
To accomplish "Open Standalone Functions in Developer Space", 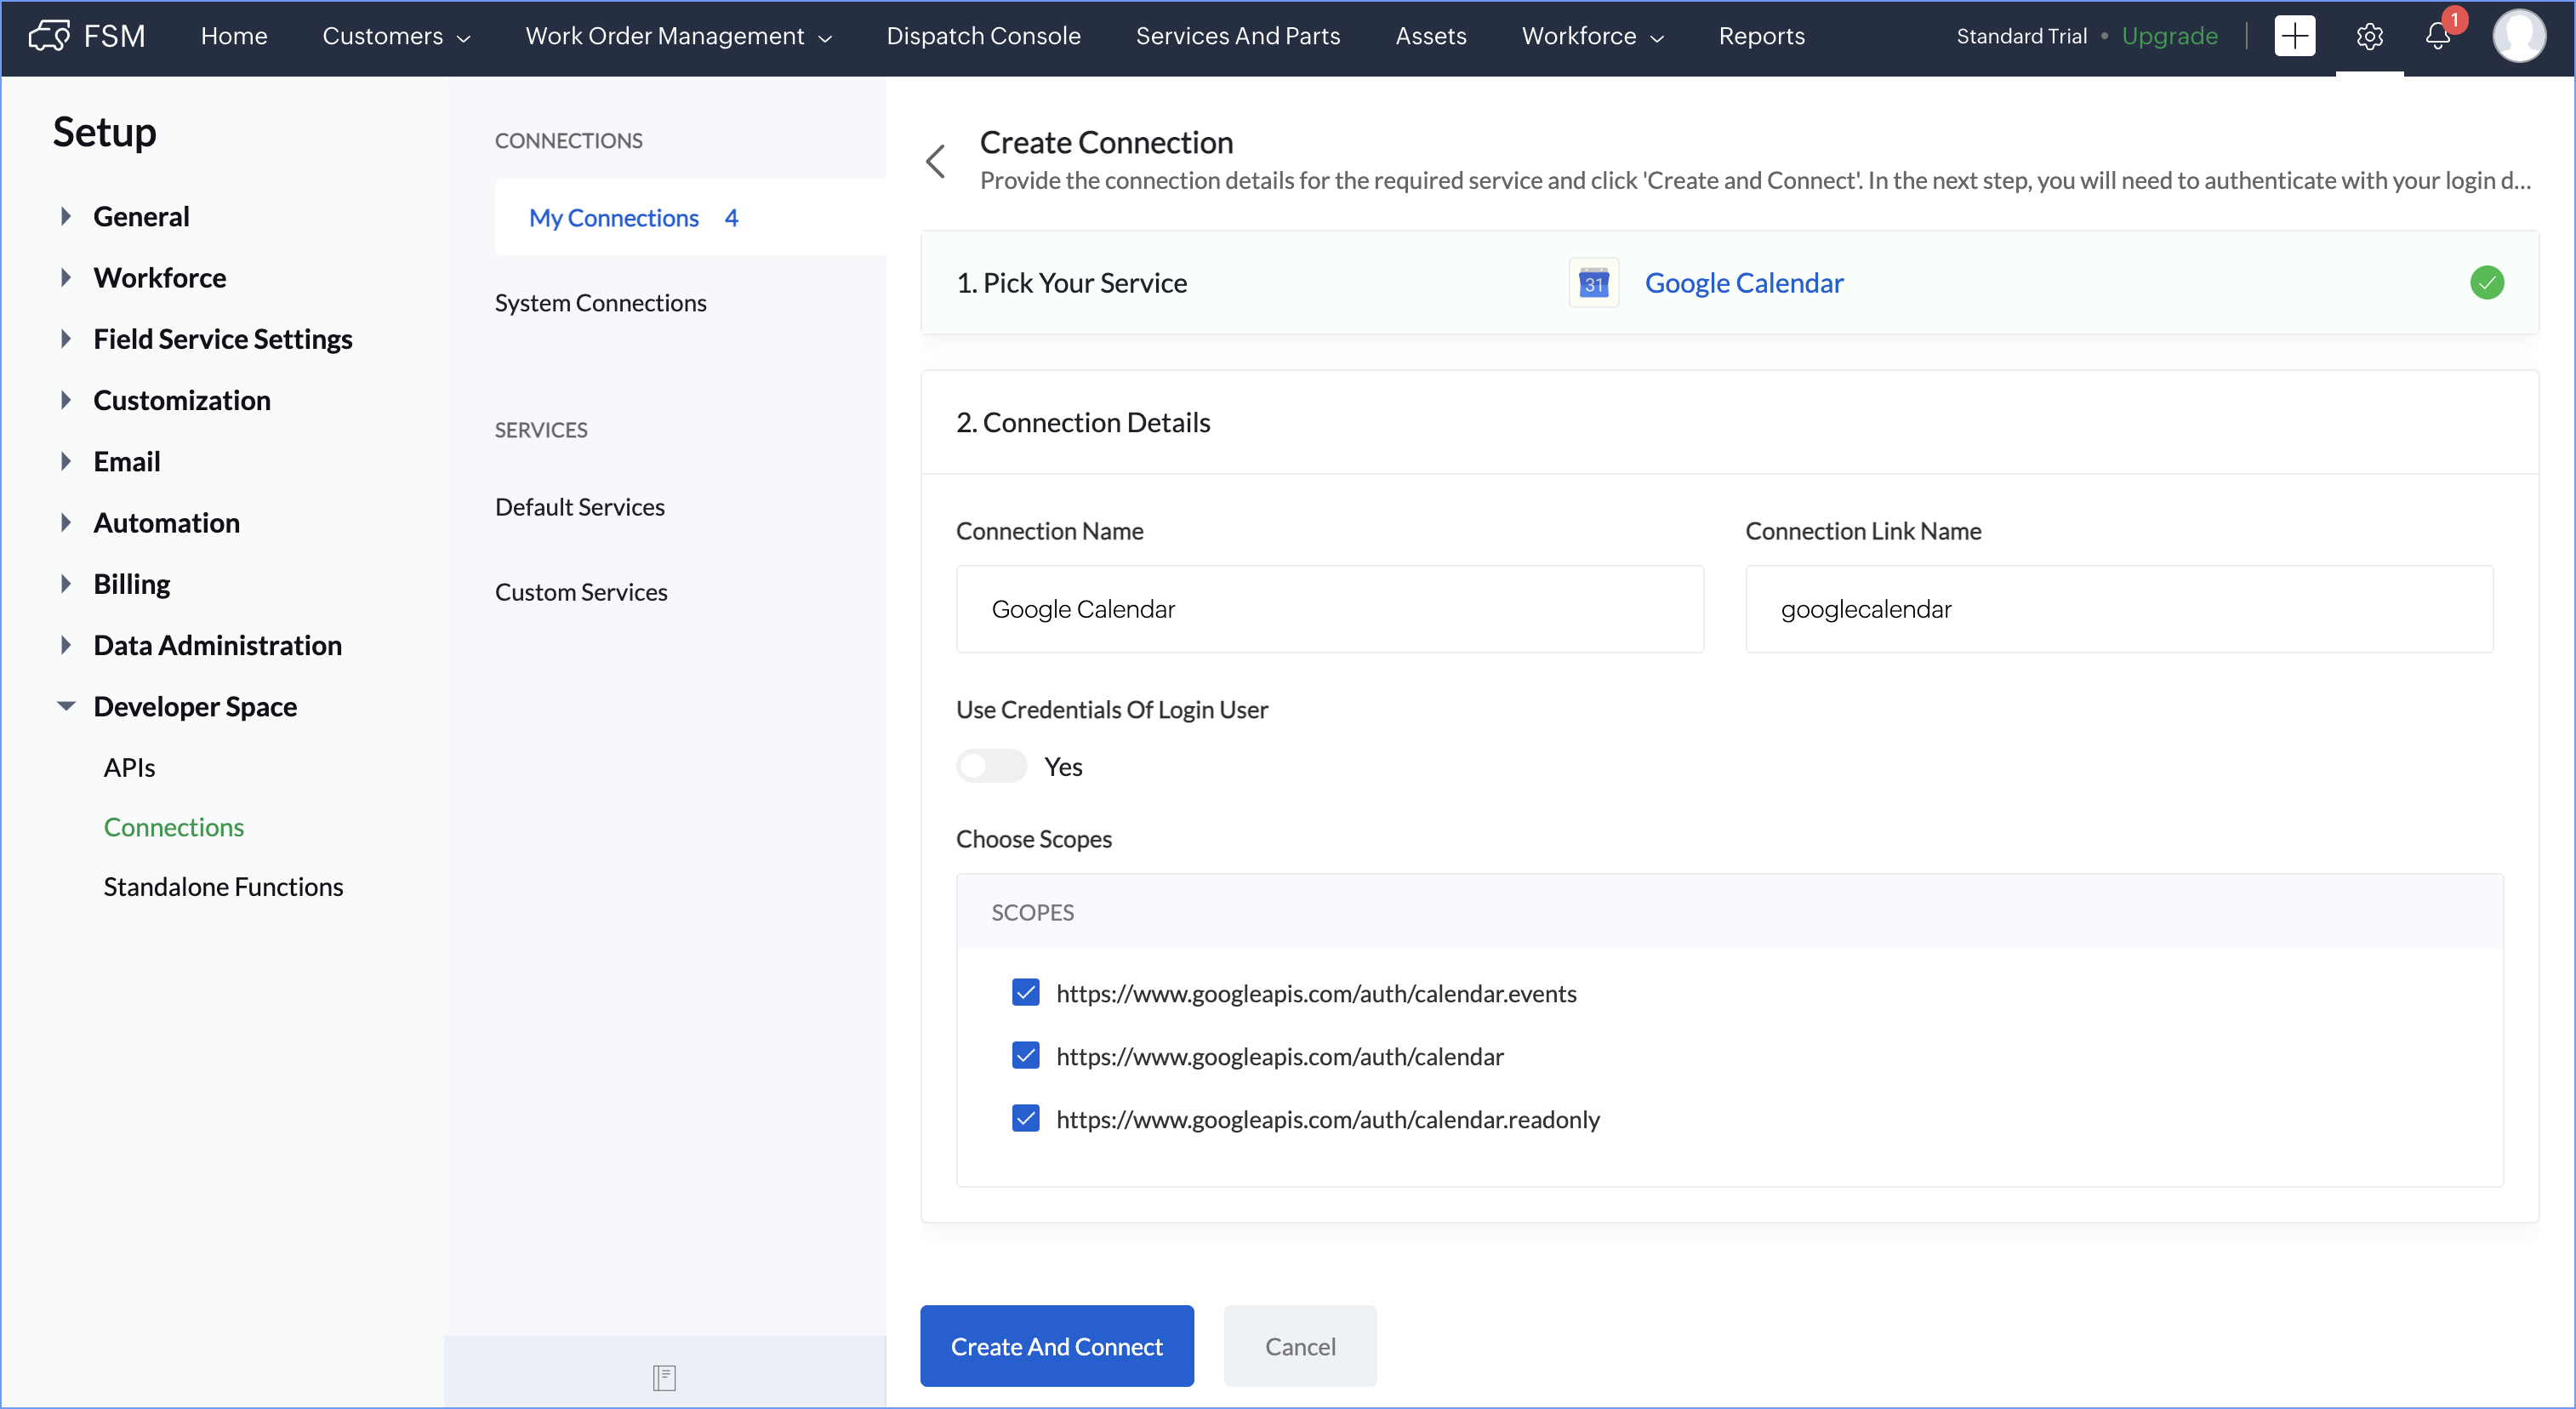I will coord(223,886).
